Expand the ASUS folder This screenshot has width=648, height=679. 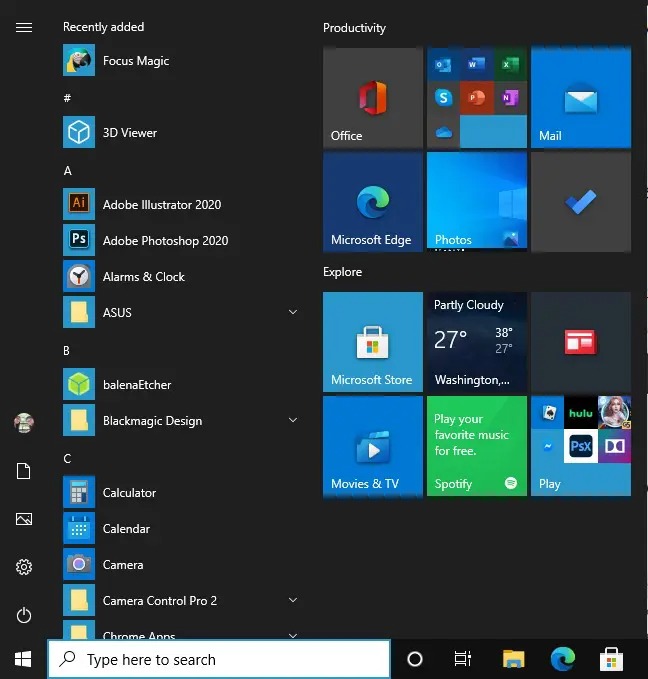click(x=180, y=313)
